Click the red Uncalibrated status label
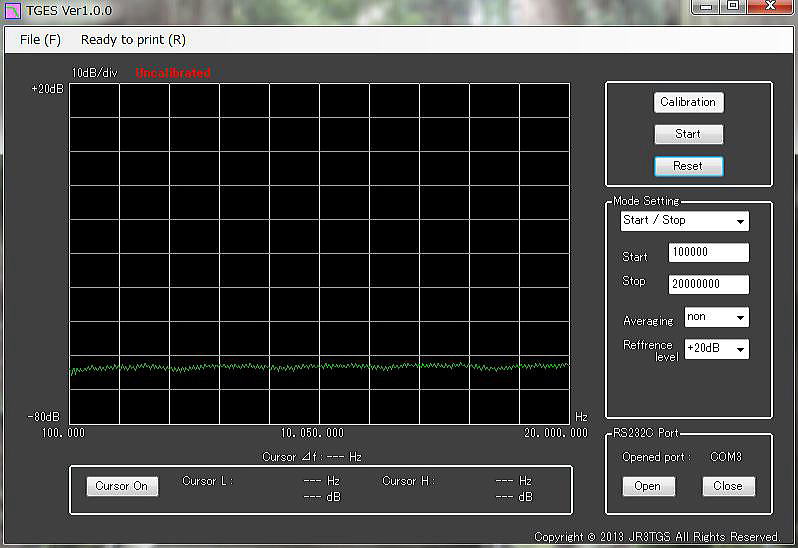798x548 pixels. click(x=173, y=73)
